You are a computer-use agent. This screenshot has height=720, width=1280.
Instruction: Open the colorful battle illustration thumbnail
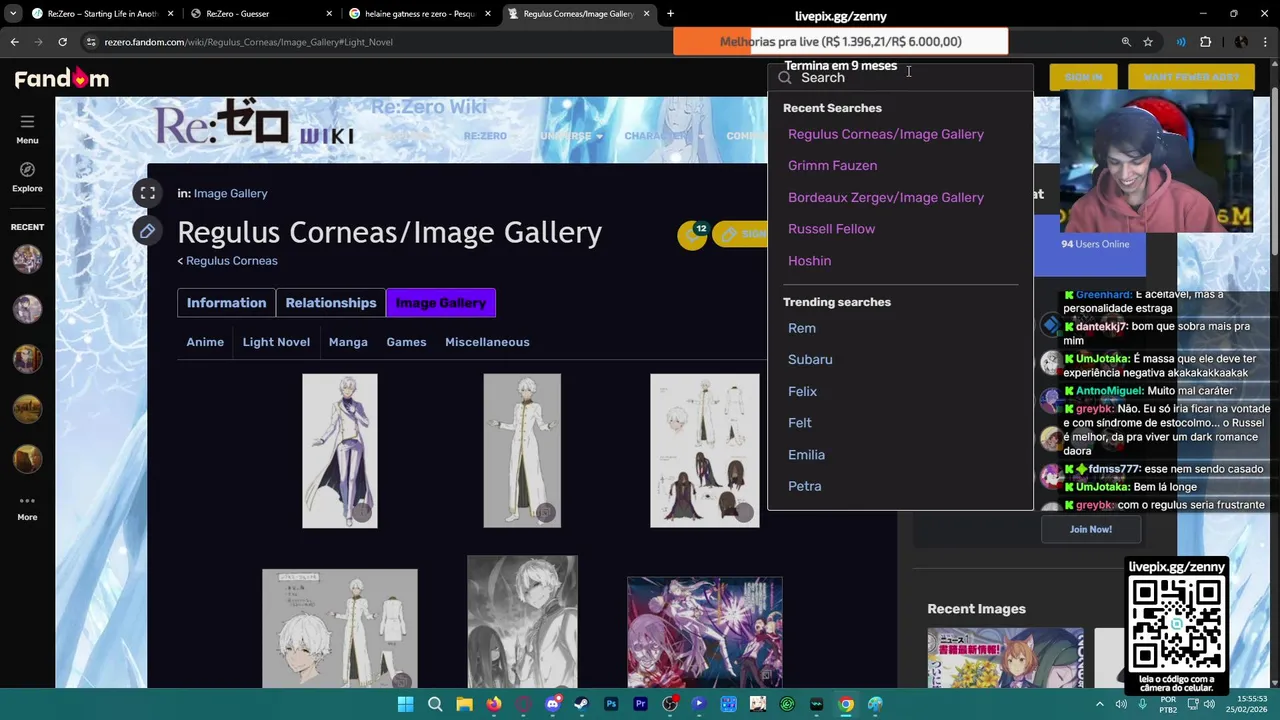pos(705,632)
